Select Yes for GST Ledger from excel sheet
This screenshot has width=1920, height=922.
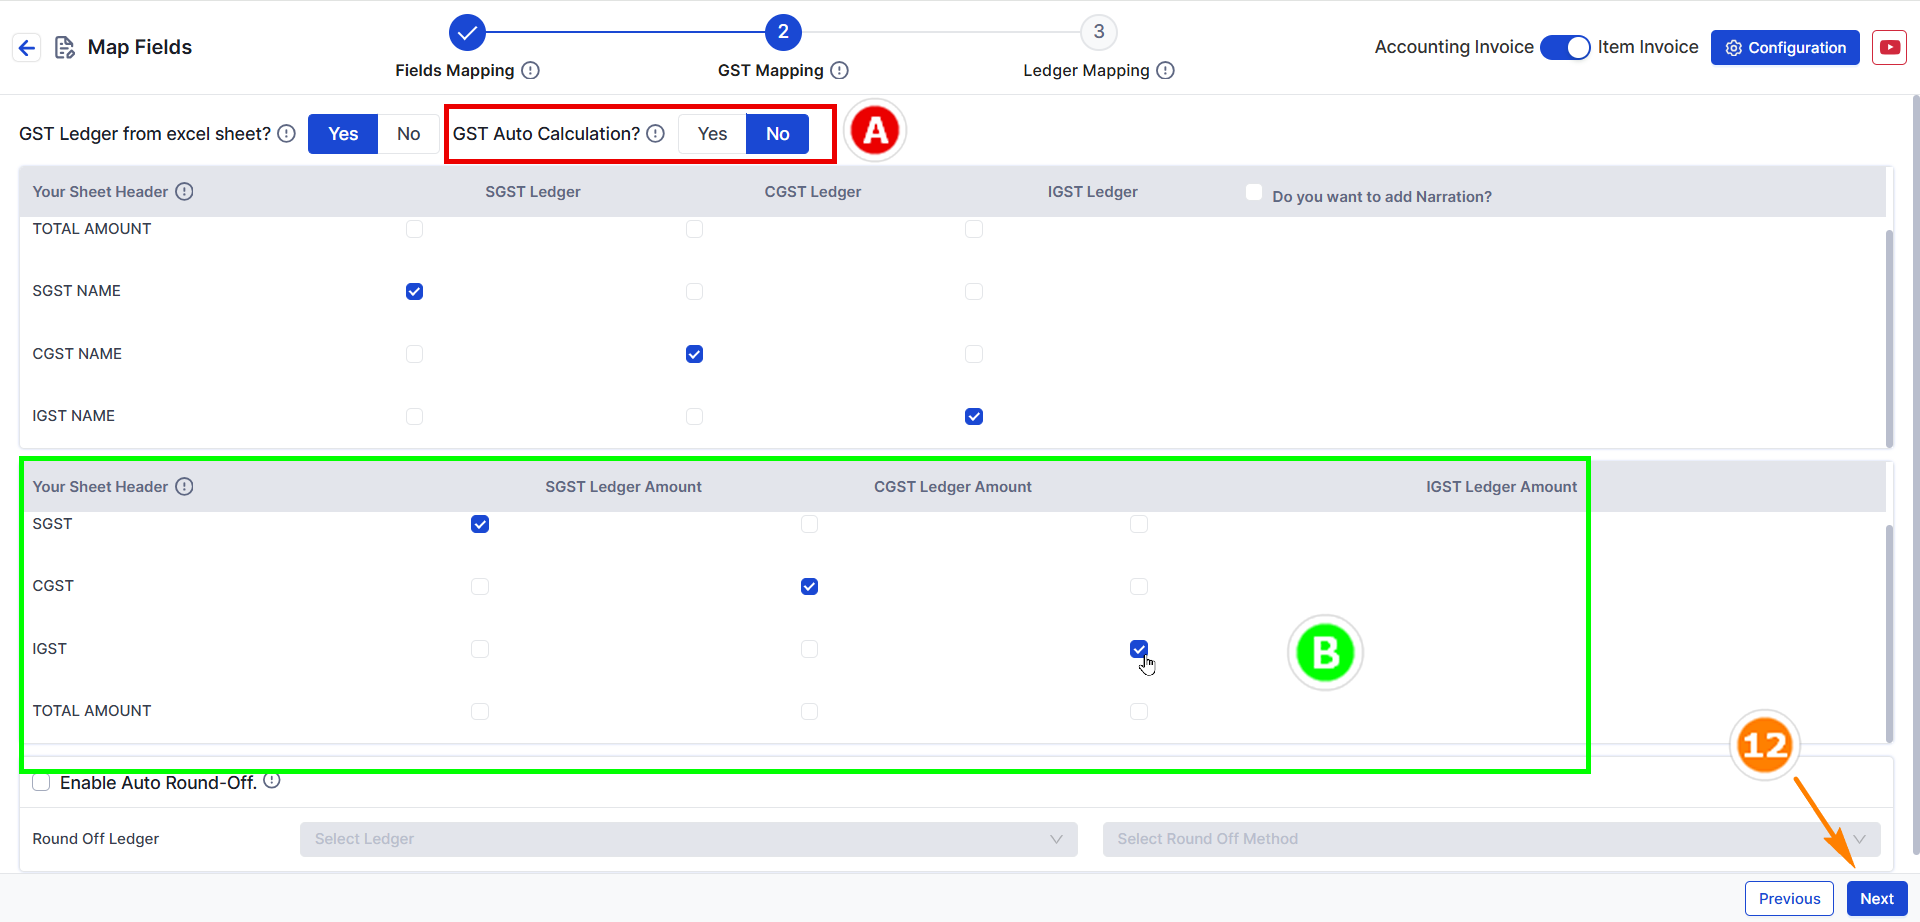tap(343, 134)
